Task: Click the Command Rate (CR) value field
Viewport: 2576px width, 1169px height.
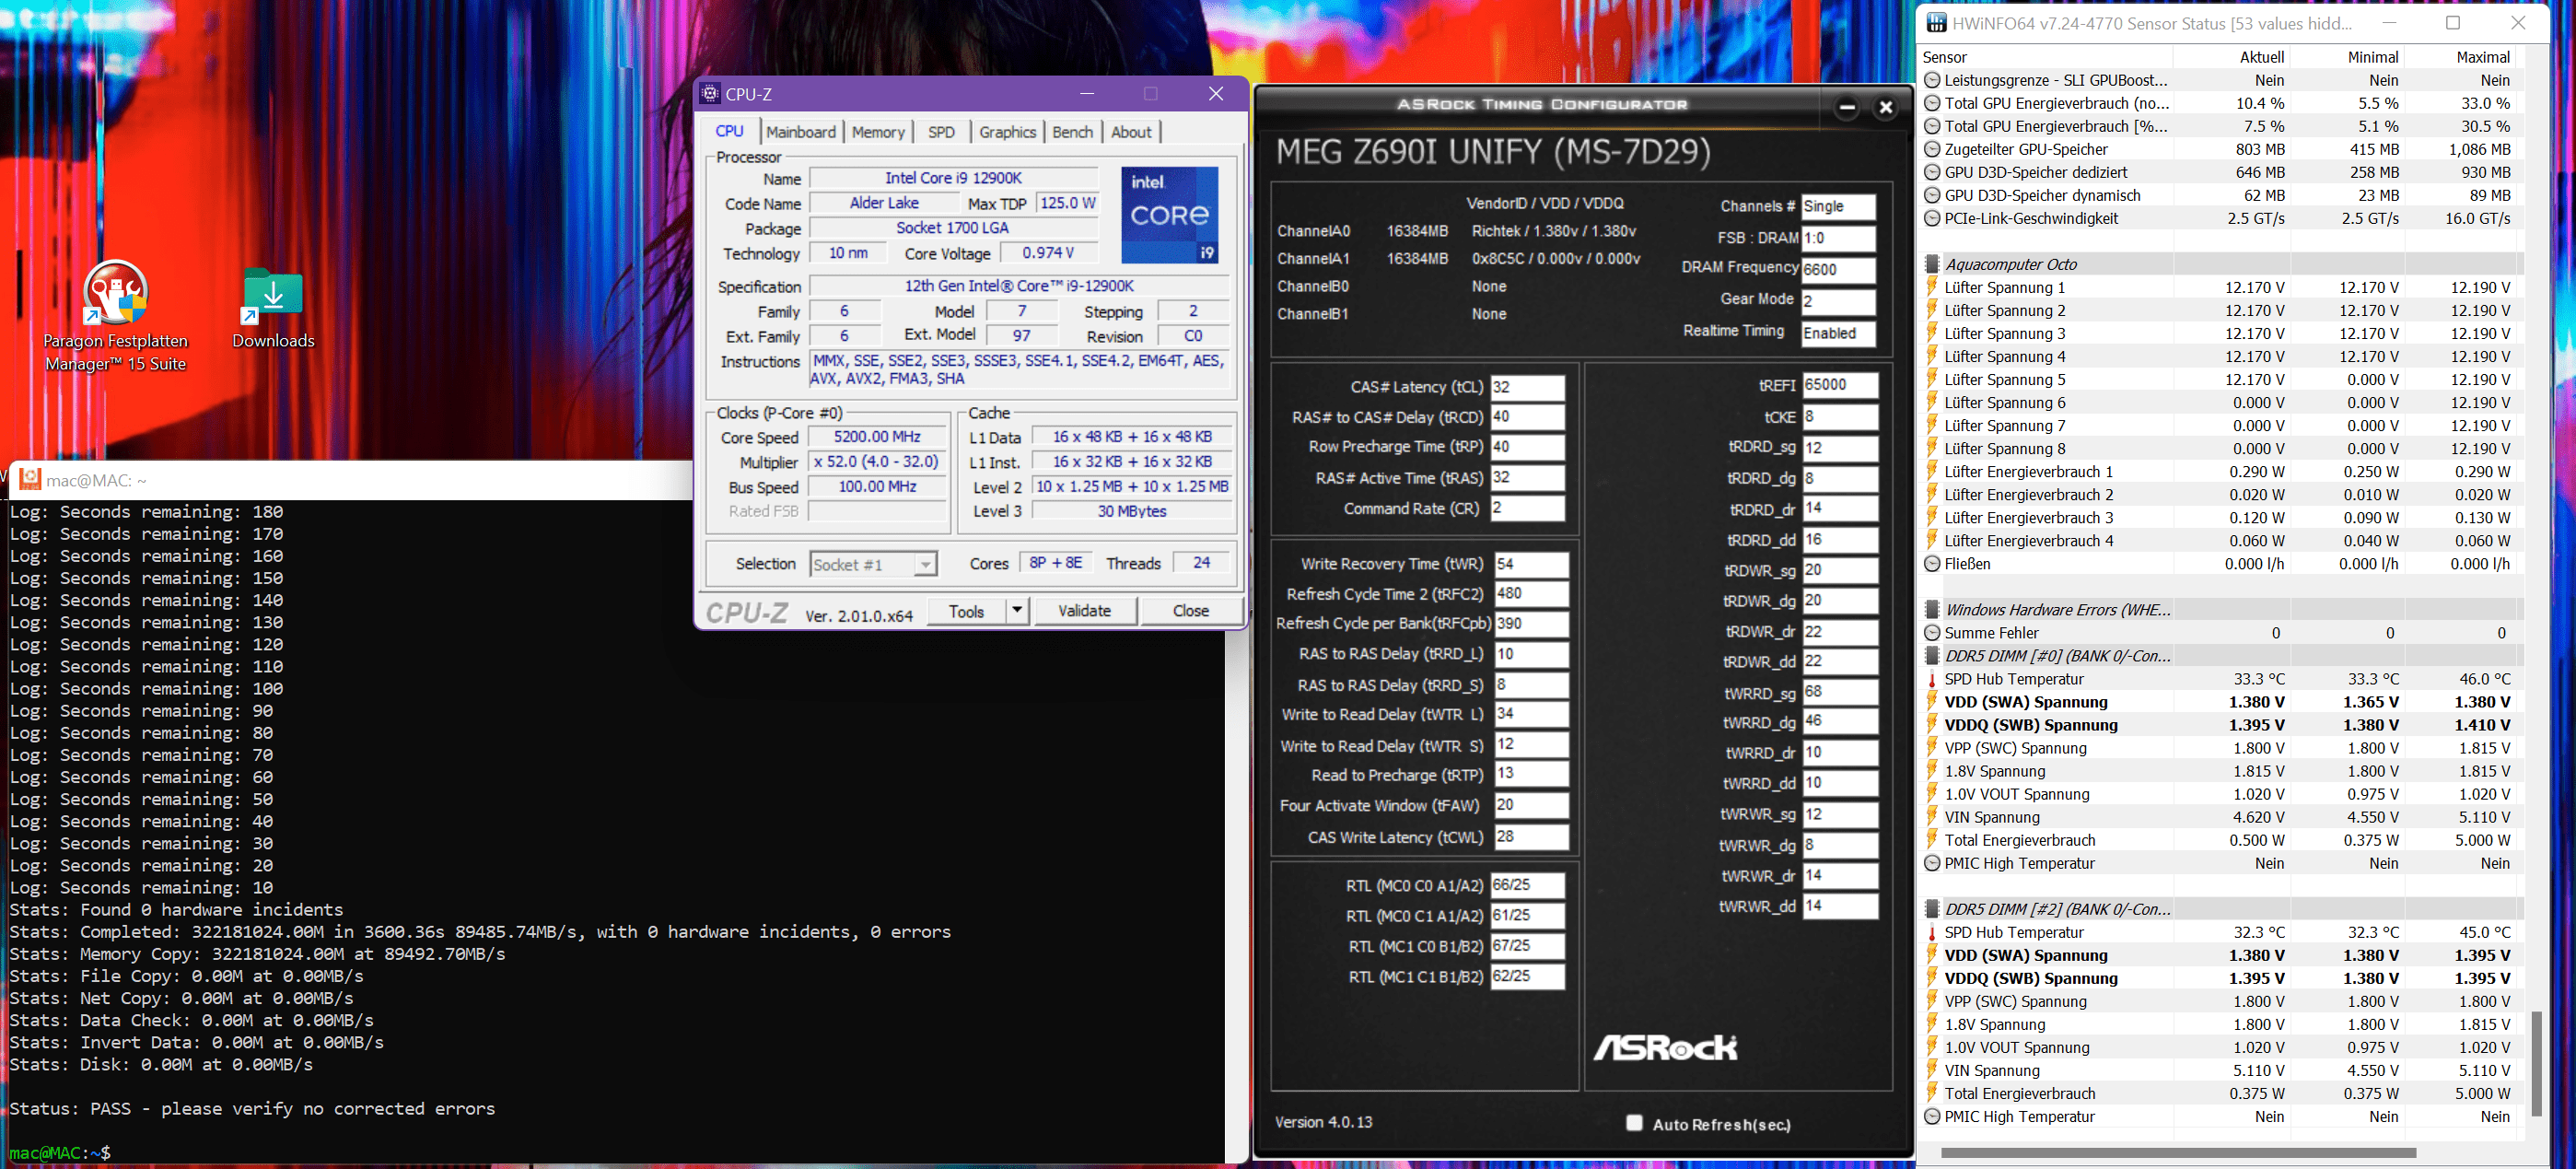Action: [1527, 508]
